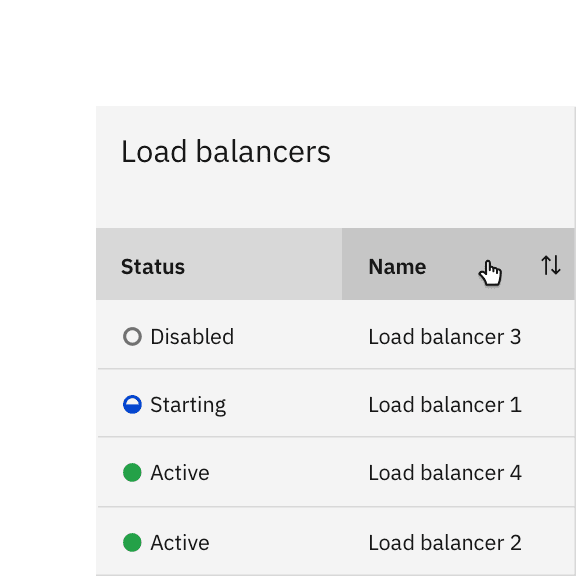Select the Load balancer 4 name cell

(x=458, y=472)
